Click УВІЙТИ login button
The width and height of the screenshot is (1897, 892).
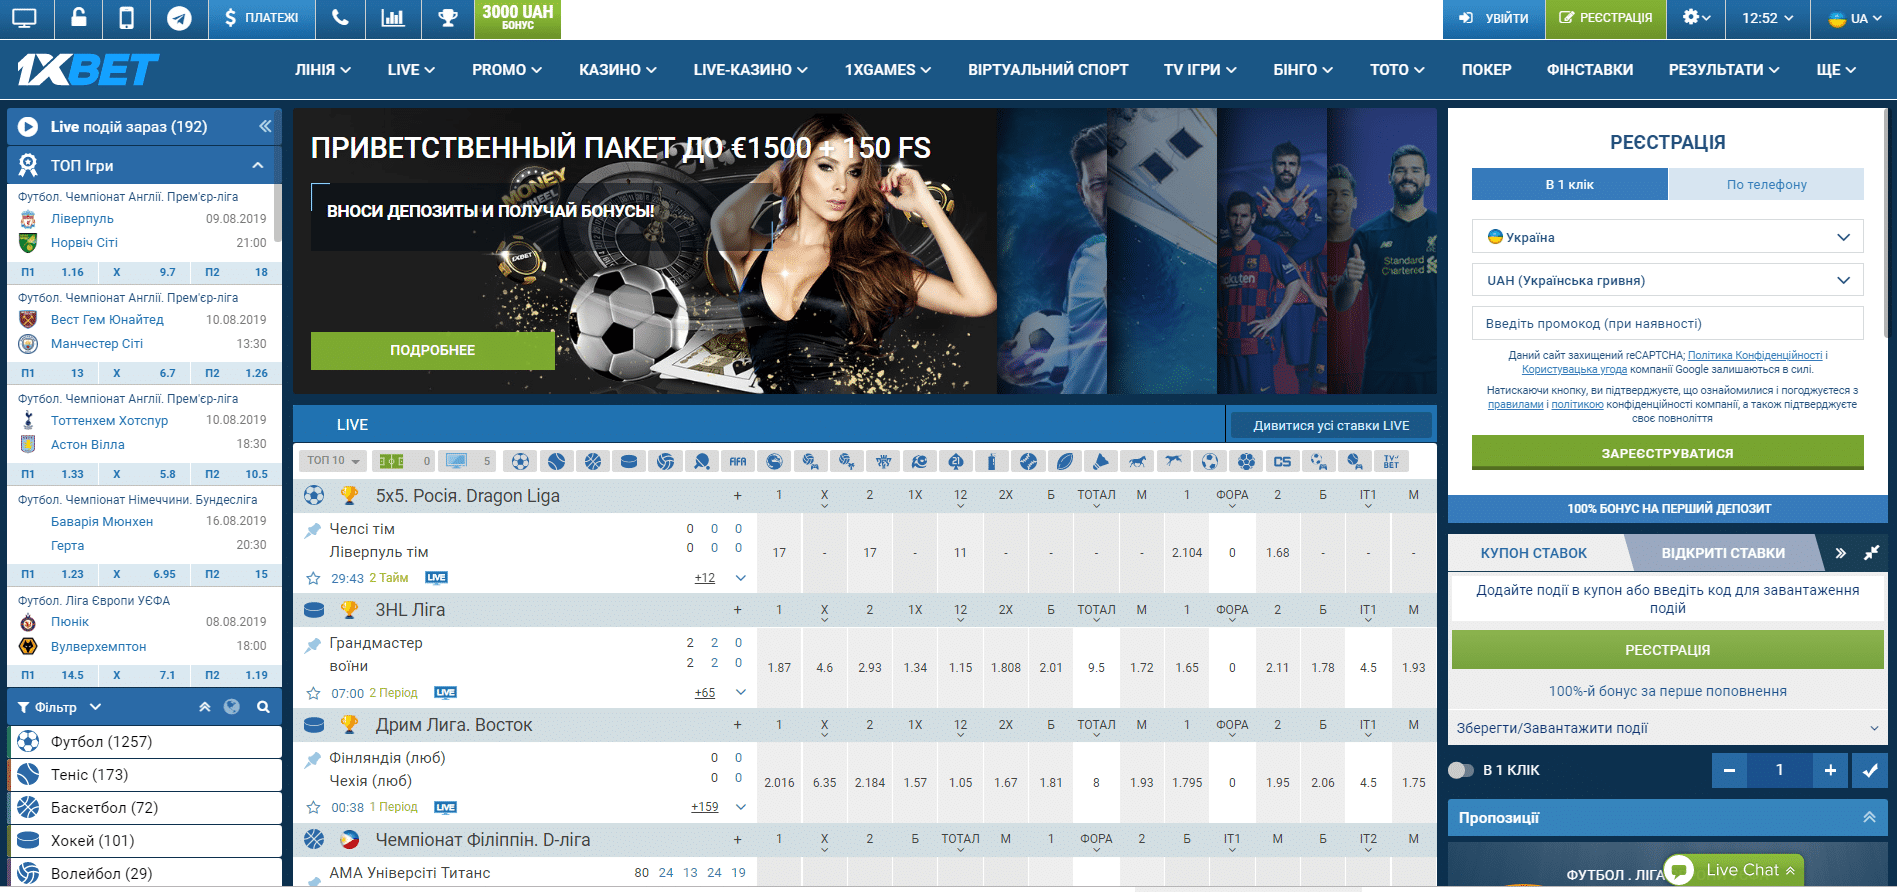(1493, 18)
